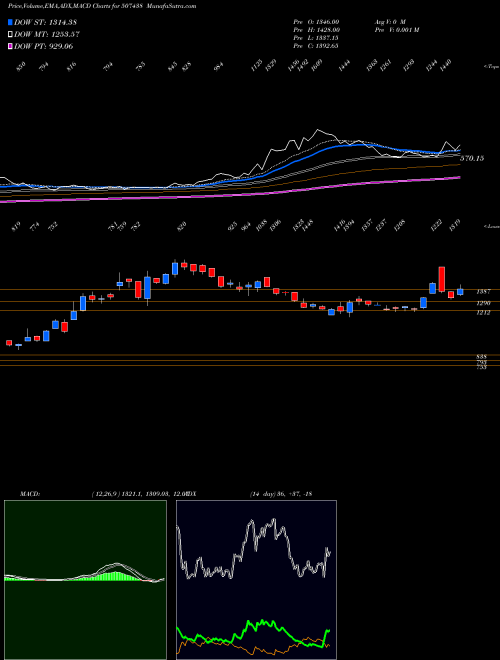Click the 'Pre O: 1346.00' value
Screen dimensions: 500x660
316,22
